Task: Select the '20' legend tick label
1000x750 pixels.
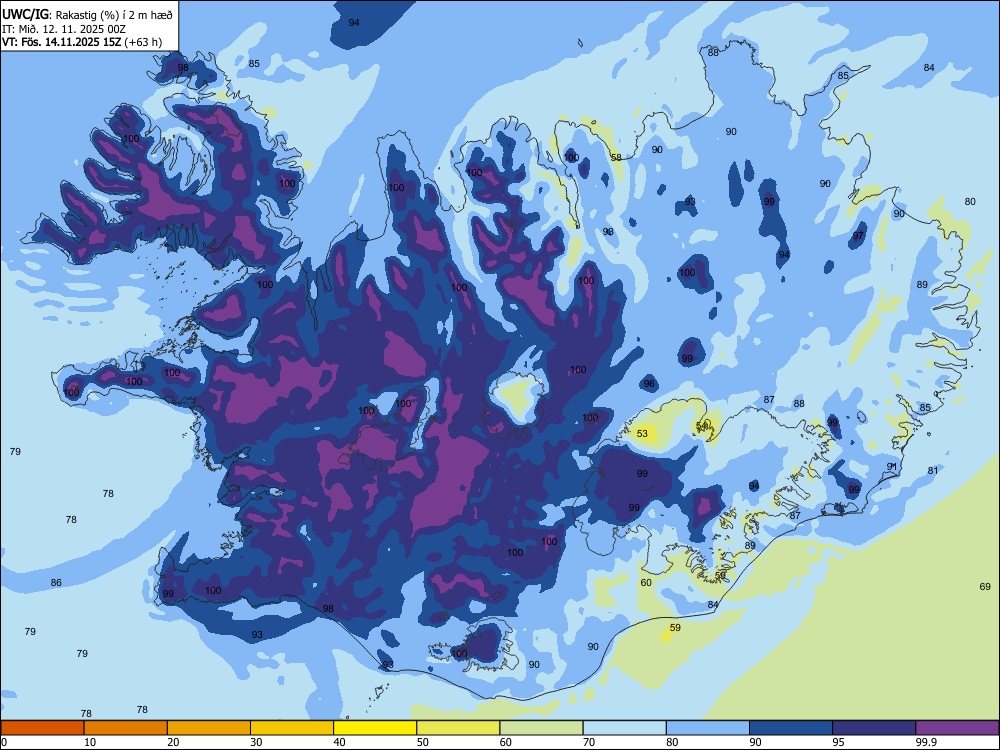Action: [173, 742]
